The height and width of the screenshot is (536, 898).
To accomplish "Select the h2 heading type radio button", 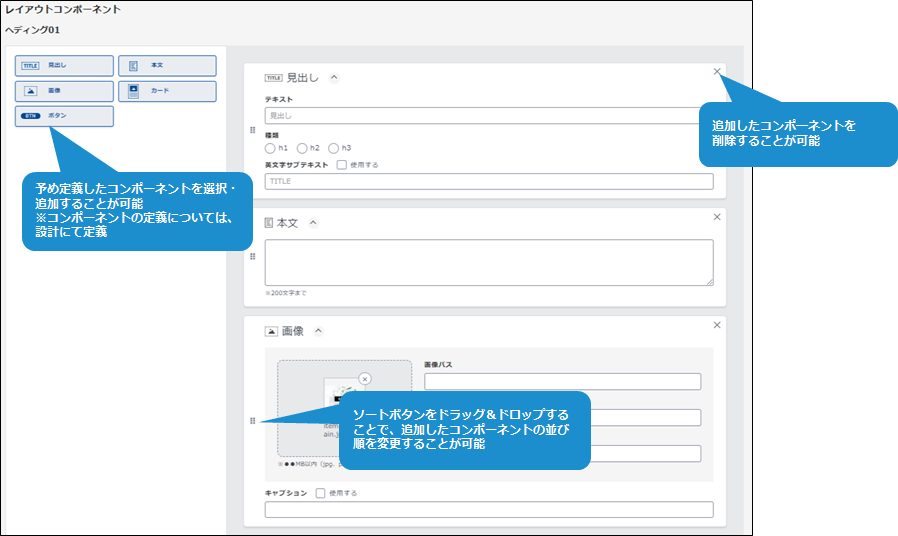I will [x=302, y=148].
